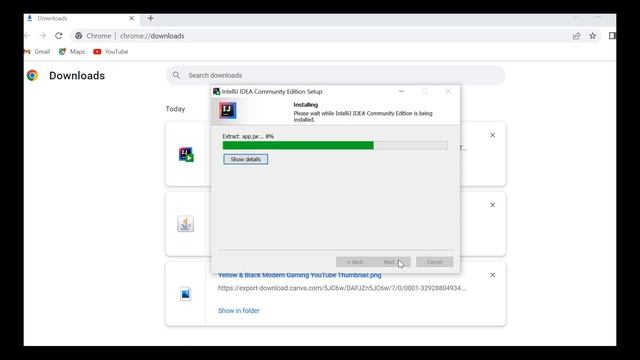
Task: Bookmark this page with the star icon
Action: (593, 36)
